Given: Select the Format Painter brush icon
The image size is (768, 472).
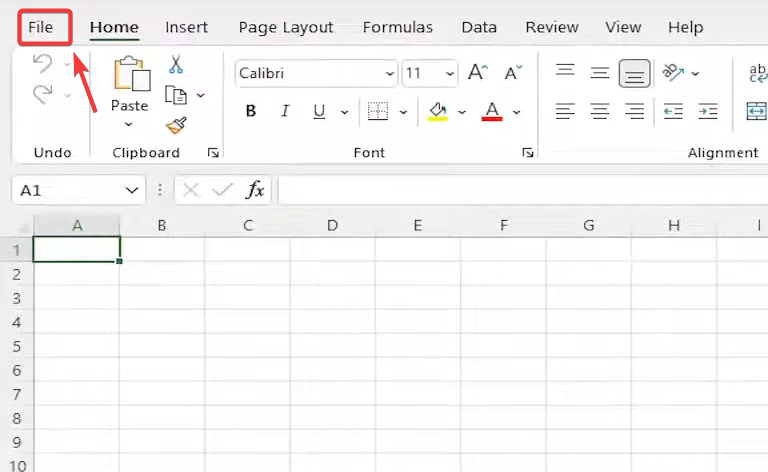Looking at the screenshot, I should 176,125.
